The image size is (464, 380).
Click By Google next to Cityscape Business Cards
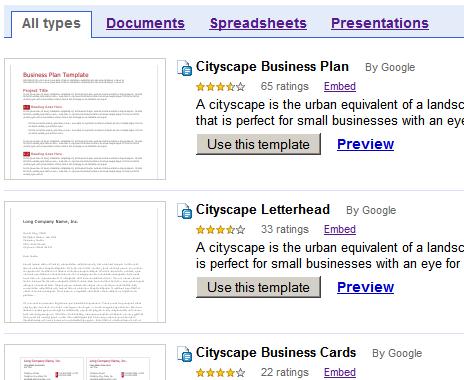(x=397, y=354)
